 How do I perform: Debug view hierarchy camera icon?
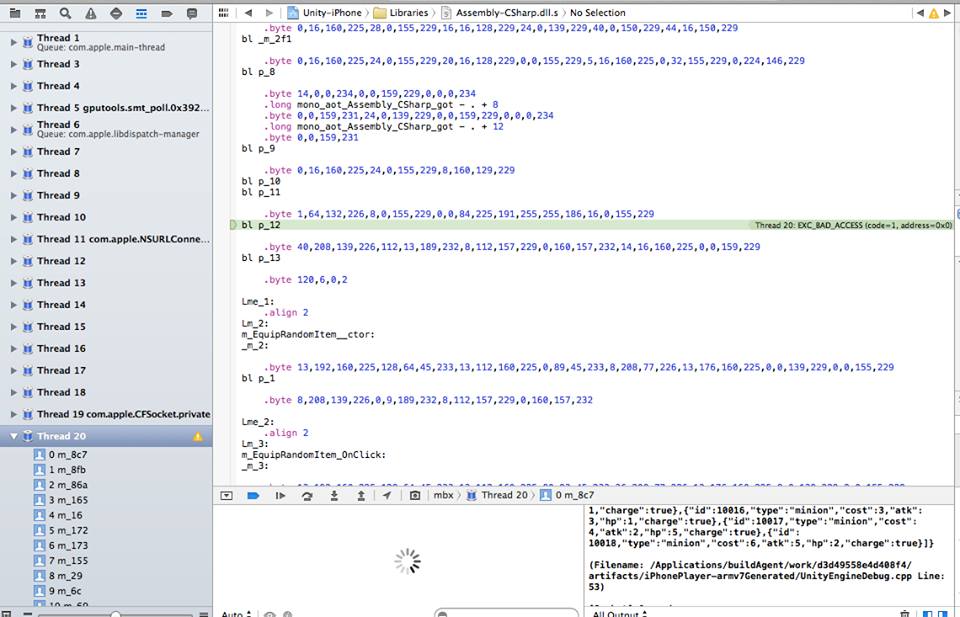414,495
